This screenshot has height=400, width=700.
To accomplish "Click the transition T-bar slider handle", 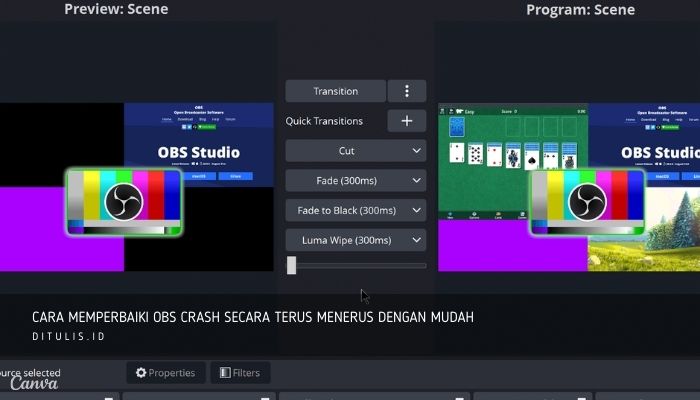I will [x=292, y=265].
